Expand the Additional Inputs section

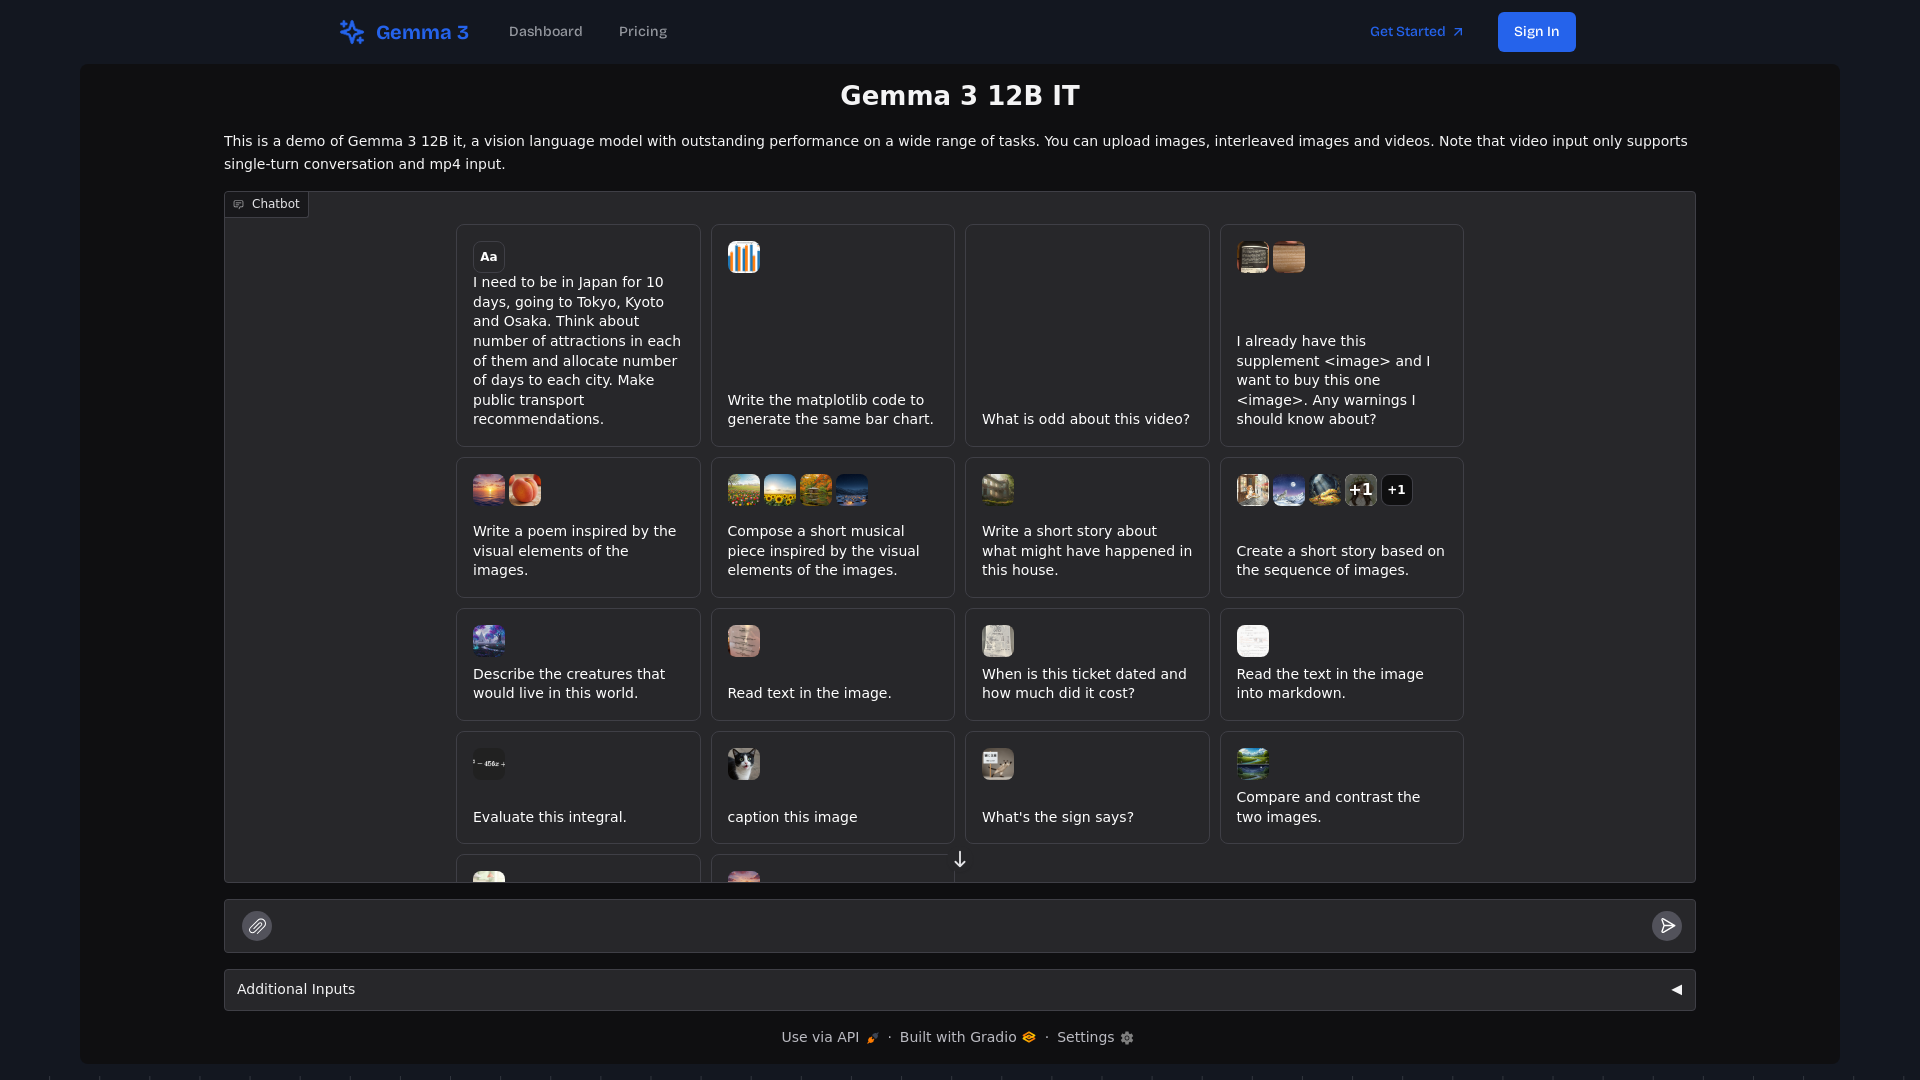(x=960, y=990)
